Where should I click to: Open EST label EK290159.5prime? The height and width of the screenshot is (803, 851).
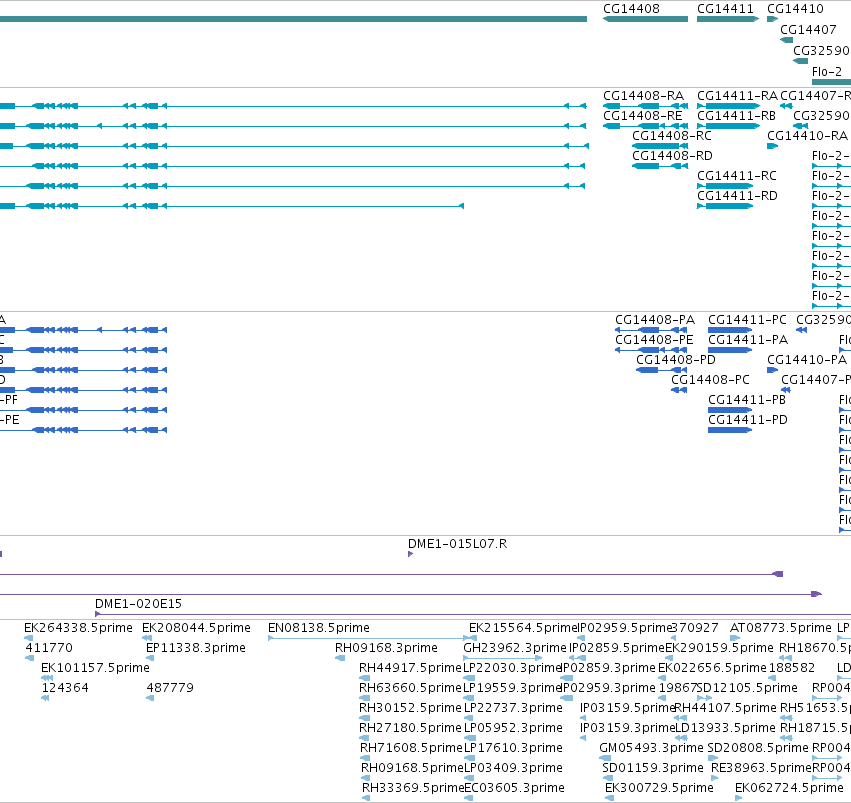pos(719,648)
